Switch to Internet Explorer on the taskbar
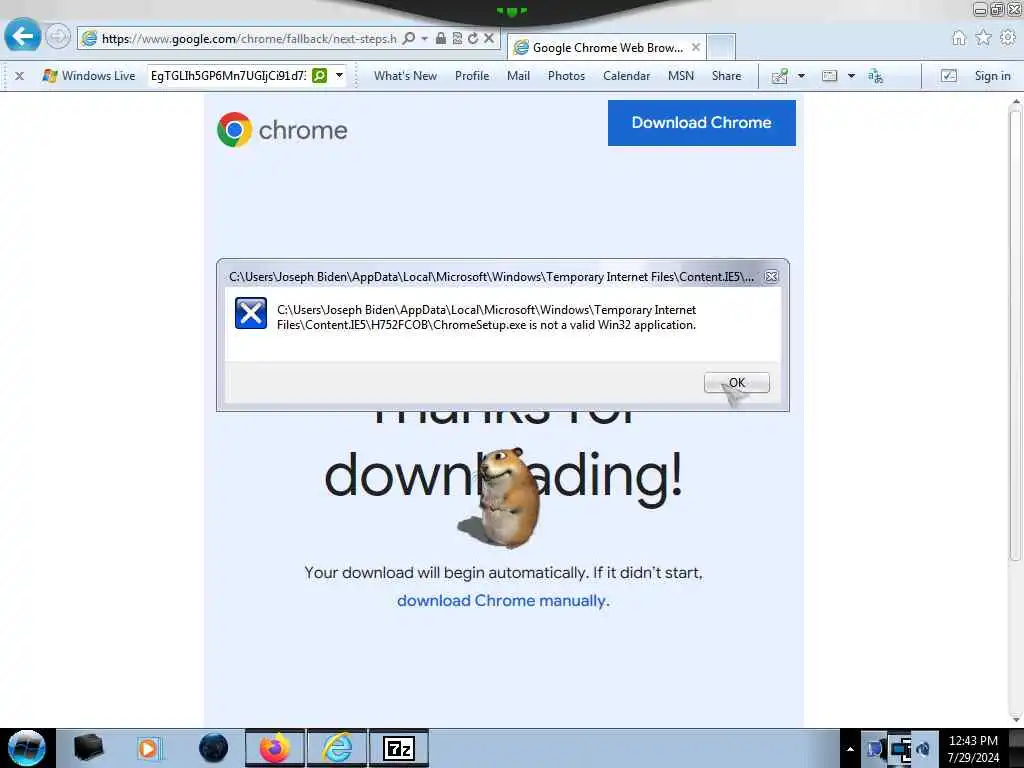The width and height of the screenshot is (1024, 768). (x=338, y=748)
